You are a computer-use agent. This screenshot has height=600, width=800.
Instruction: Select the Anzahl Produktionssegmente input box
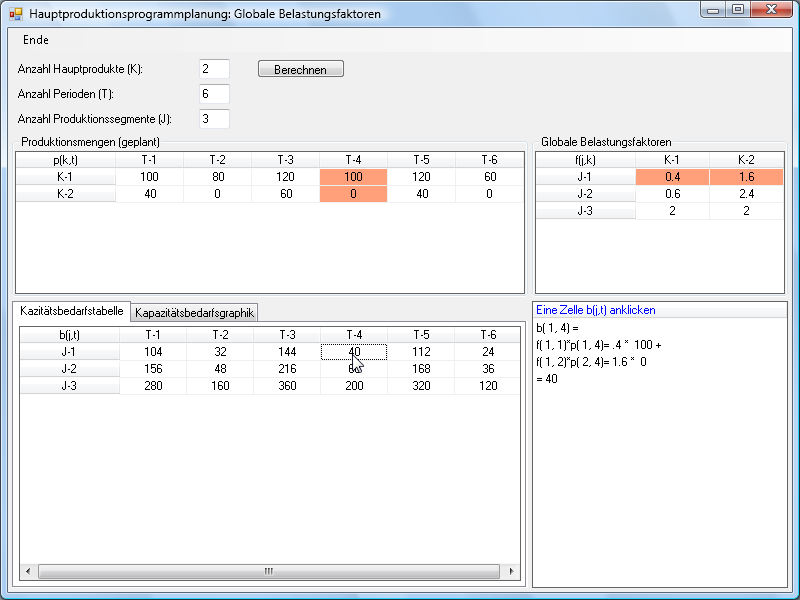214,119
